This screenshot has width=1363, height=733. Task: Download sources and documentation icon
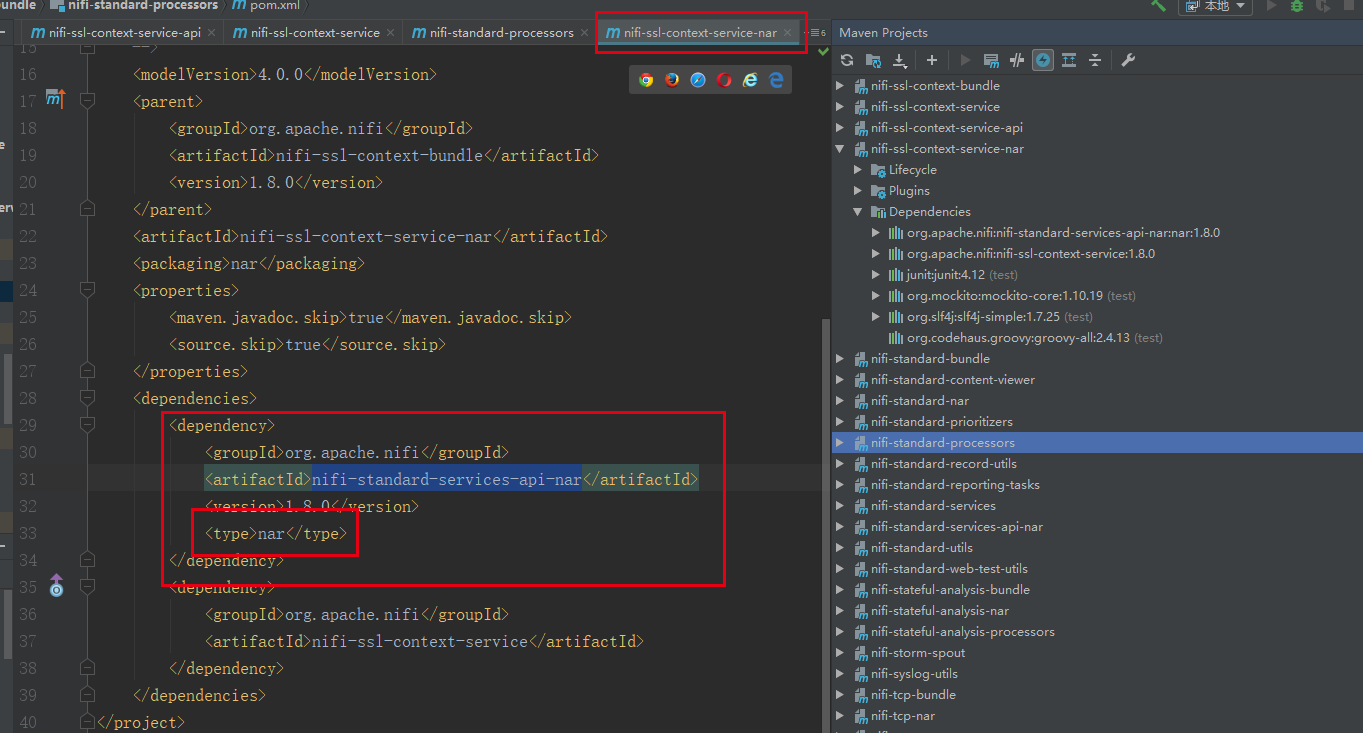899,60
